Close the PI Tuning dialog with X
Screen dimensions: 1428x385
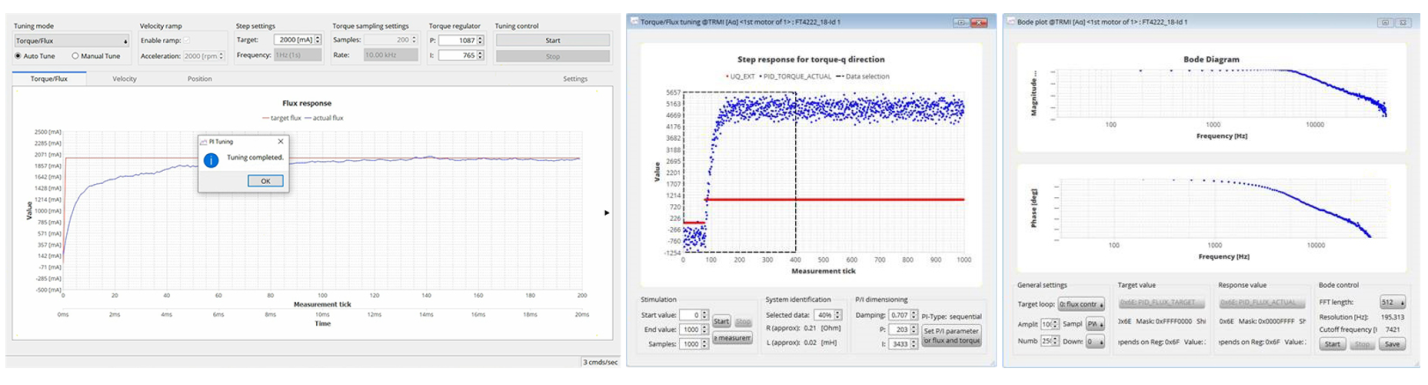[x=280, y=142]
